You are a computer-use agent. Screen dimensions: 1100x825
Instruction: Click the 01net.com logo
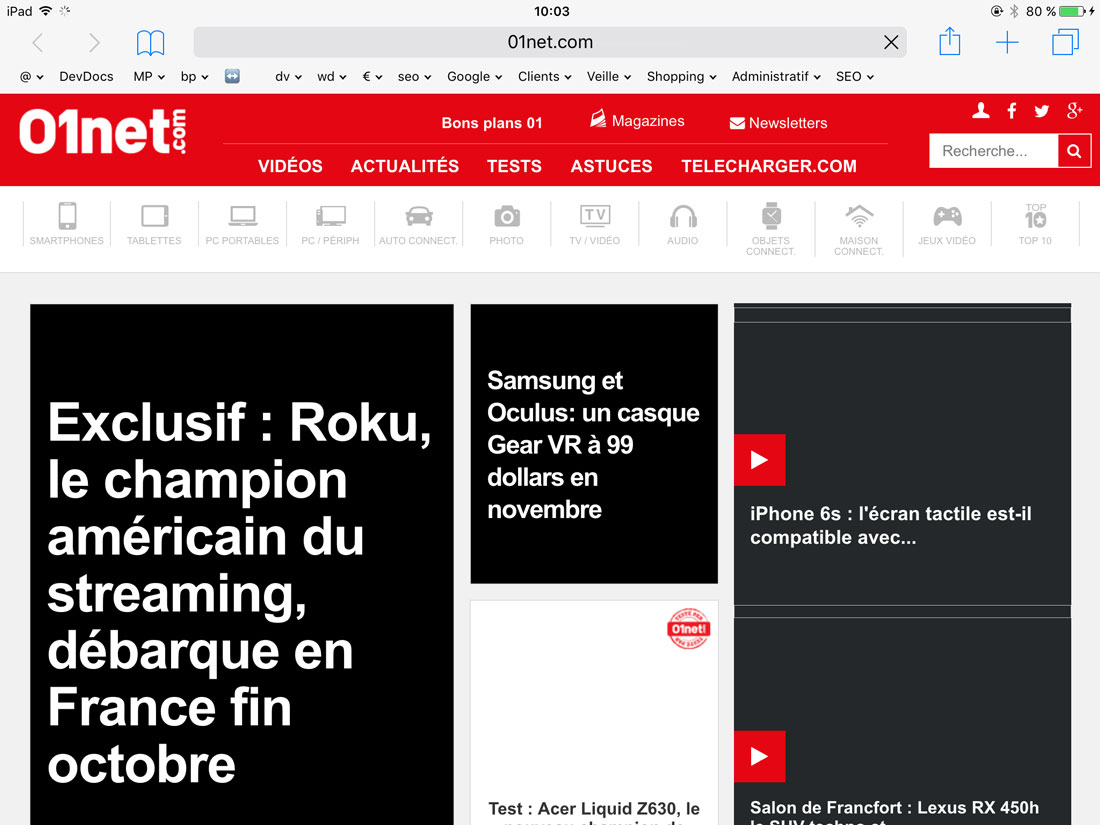tap(102, 131)
